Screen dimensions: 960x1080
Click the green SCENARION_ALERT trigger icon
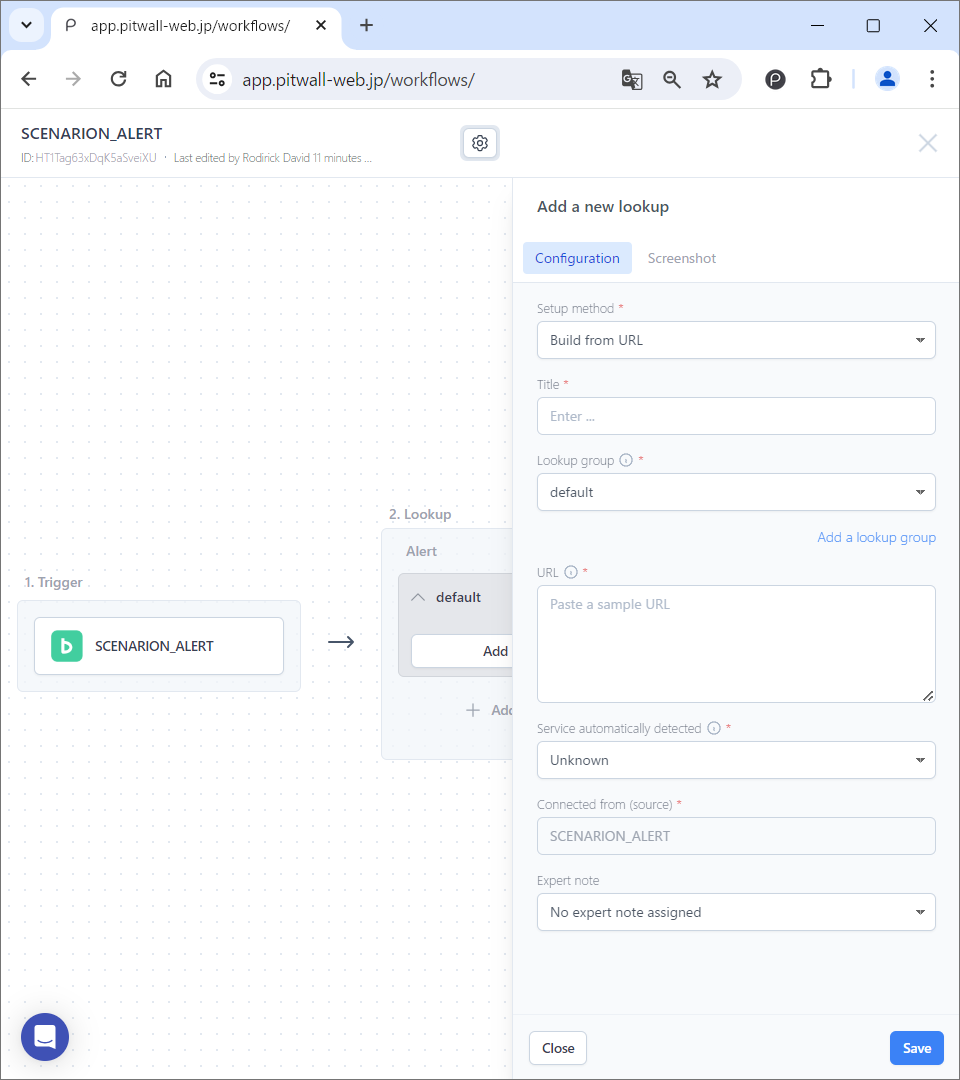click(x=66, y=646)
